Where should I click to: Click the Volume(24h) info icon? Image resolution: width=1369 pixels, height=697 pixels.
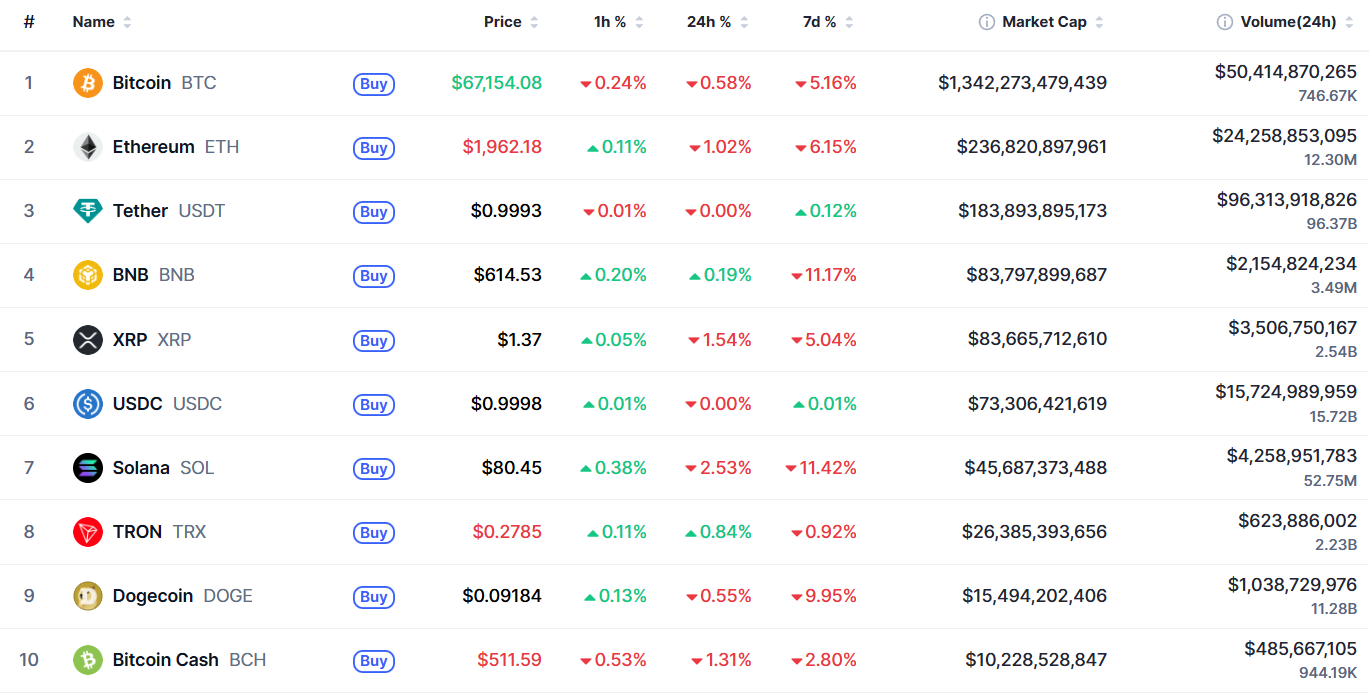tap(1225, 22)
